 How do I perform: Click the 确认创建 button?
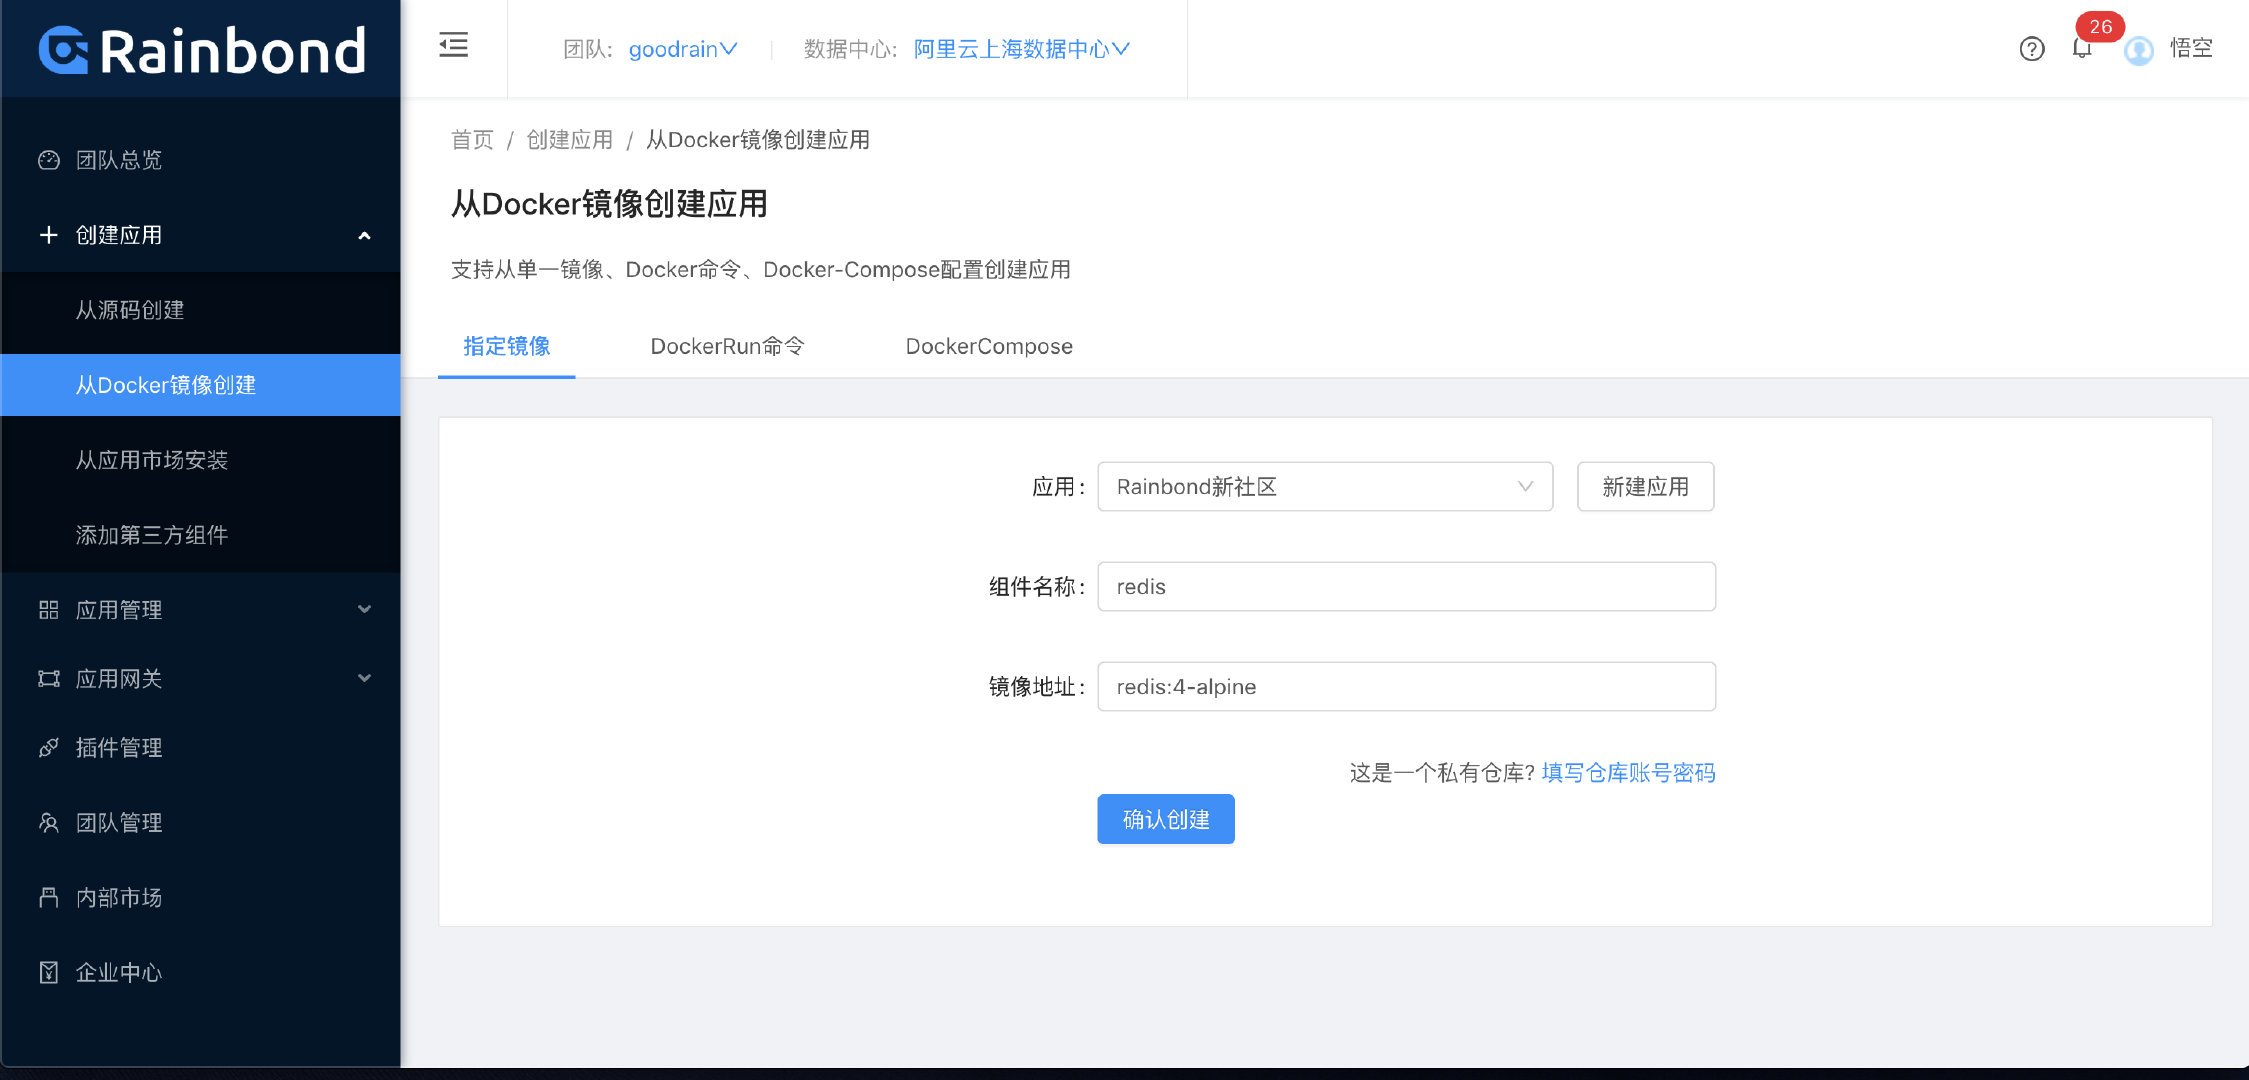[x=1165, y=819]
